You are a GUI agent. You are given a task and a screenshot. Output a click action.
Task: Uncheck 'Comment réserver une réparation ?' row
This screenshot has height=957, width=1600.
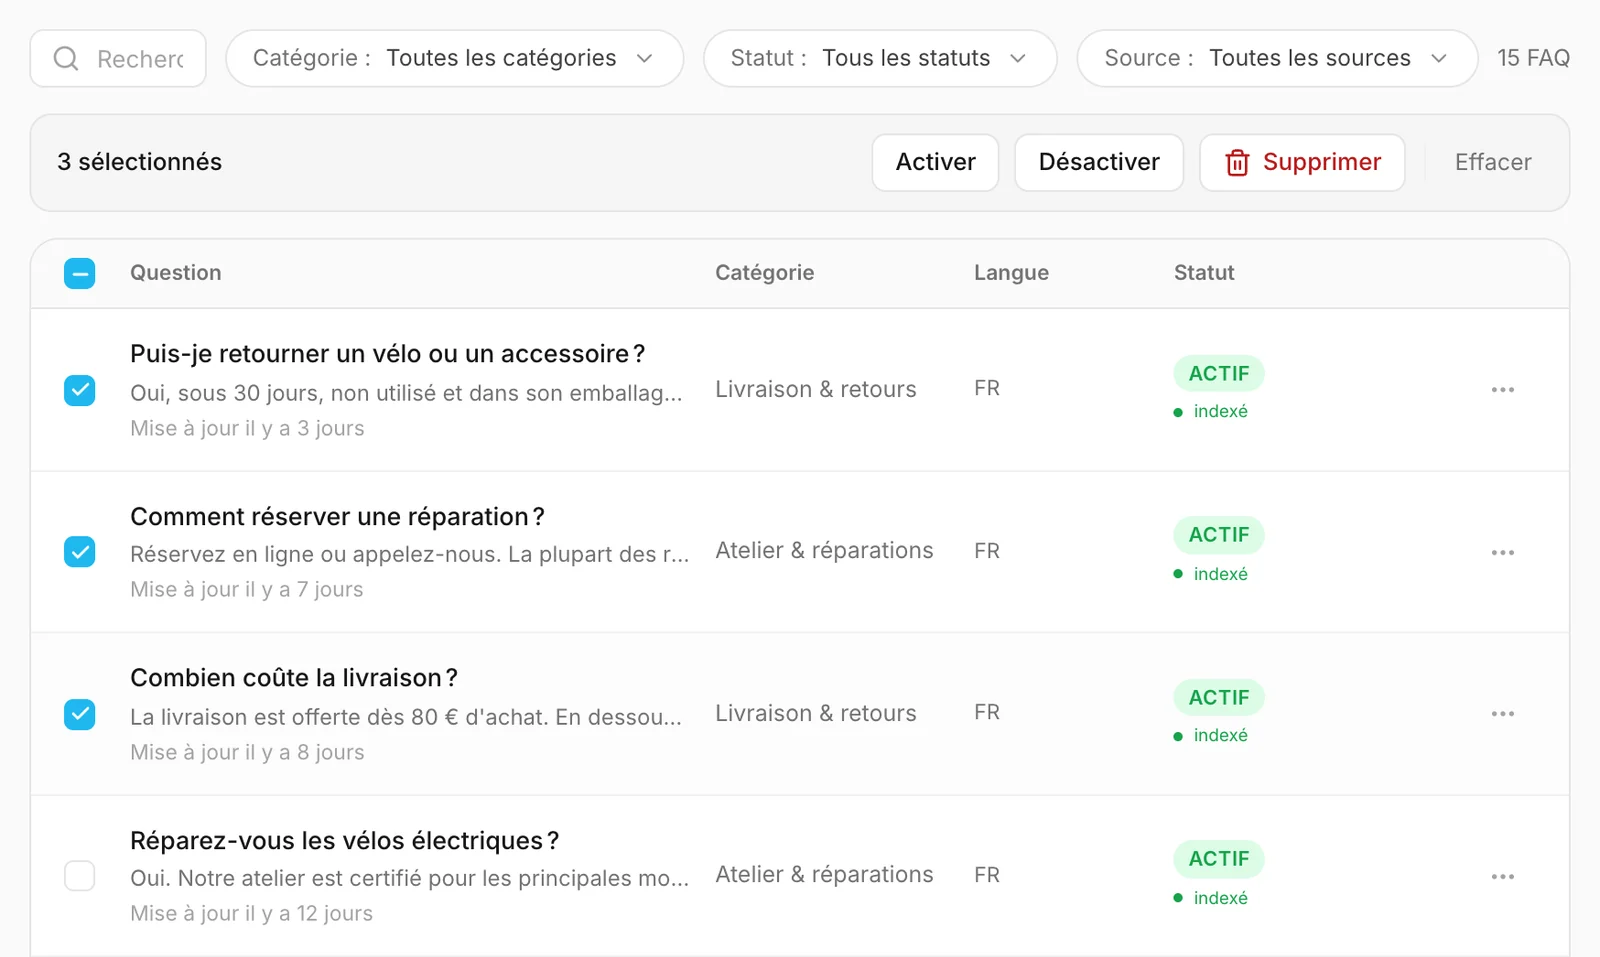pos(80,552)
